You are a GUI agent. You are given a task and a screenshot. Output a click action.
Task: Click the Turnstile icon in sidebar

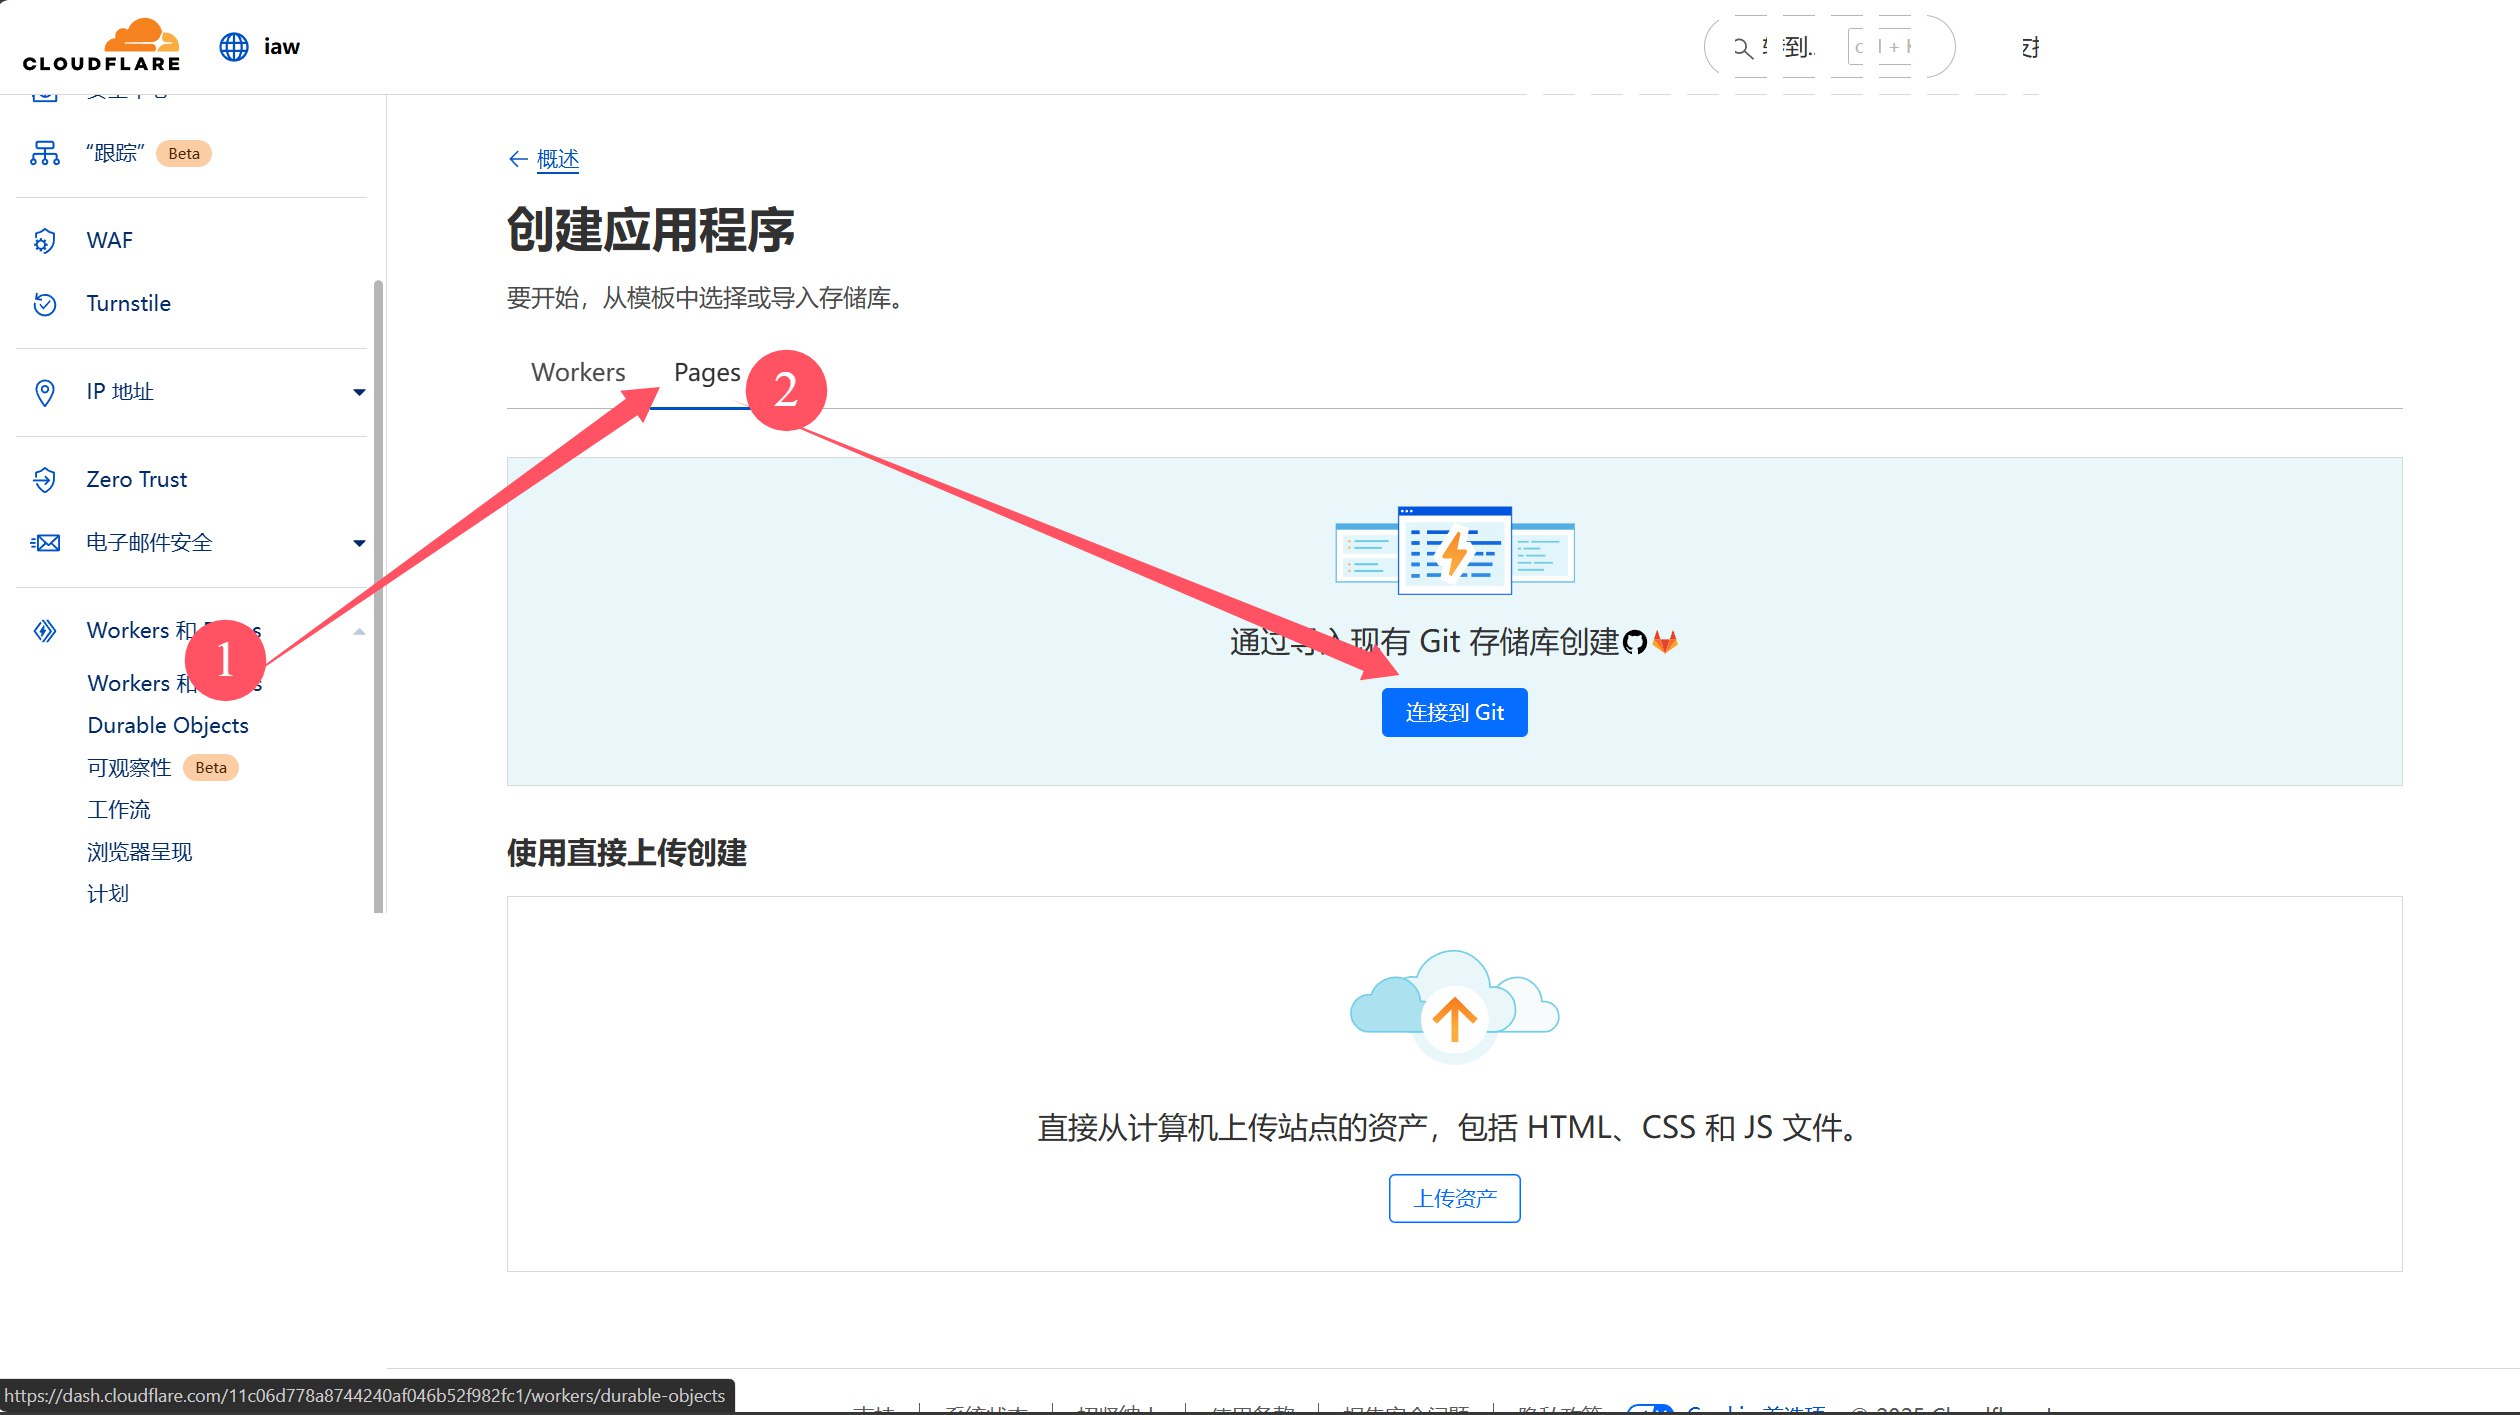(x=44, y=304)
